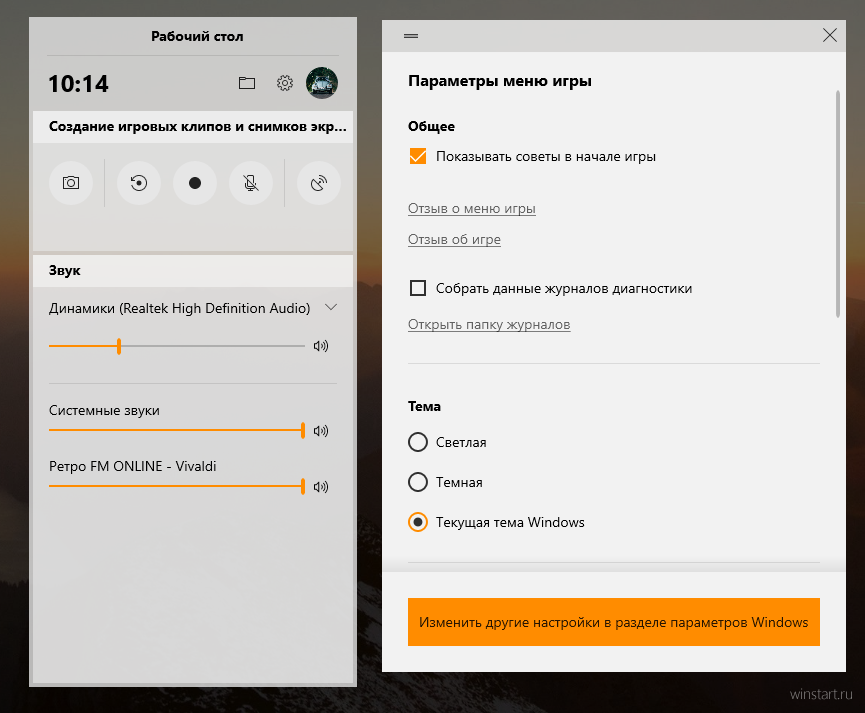Click the Создание игровых клипов section header
The width and height of the screenshot is (865, 713).
(193, 127)
